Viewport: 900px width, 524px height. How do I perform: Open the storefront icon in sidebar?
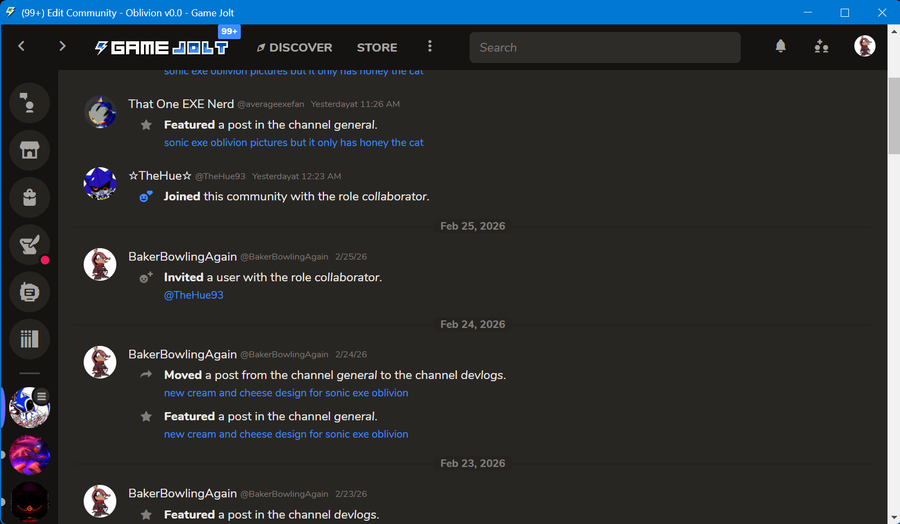click(29, 150)
